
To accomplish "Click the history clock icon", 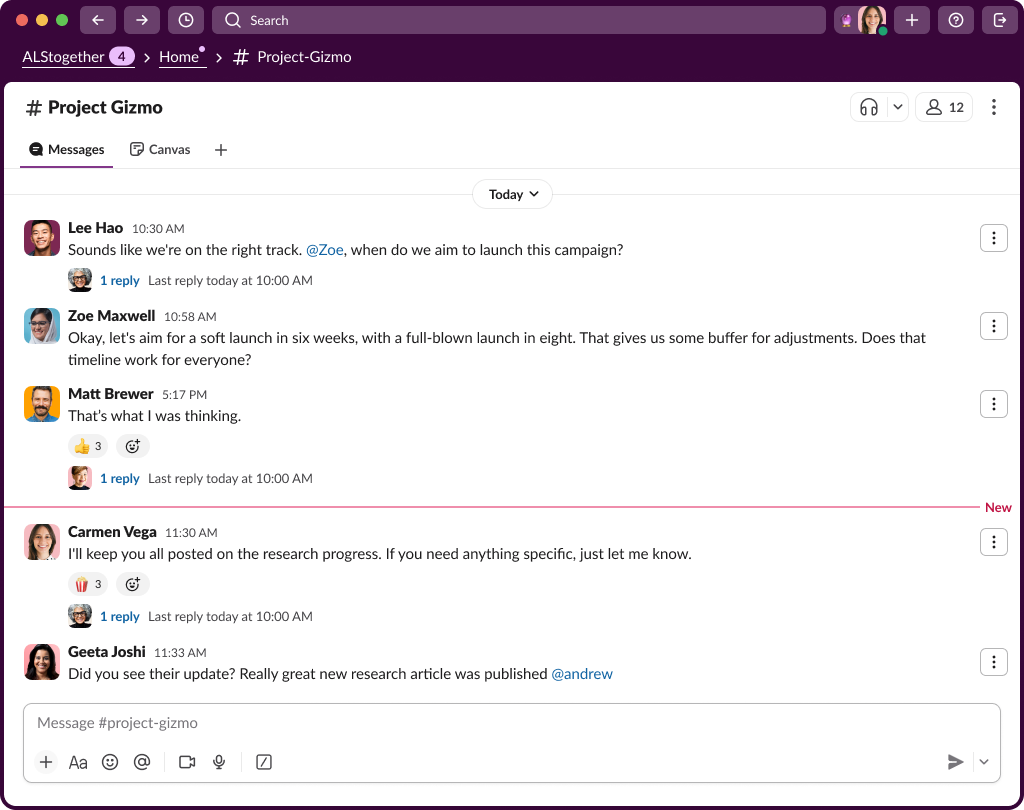I will [186, 20].
